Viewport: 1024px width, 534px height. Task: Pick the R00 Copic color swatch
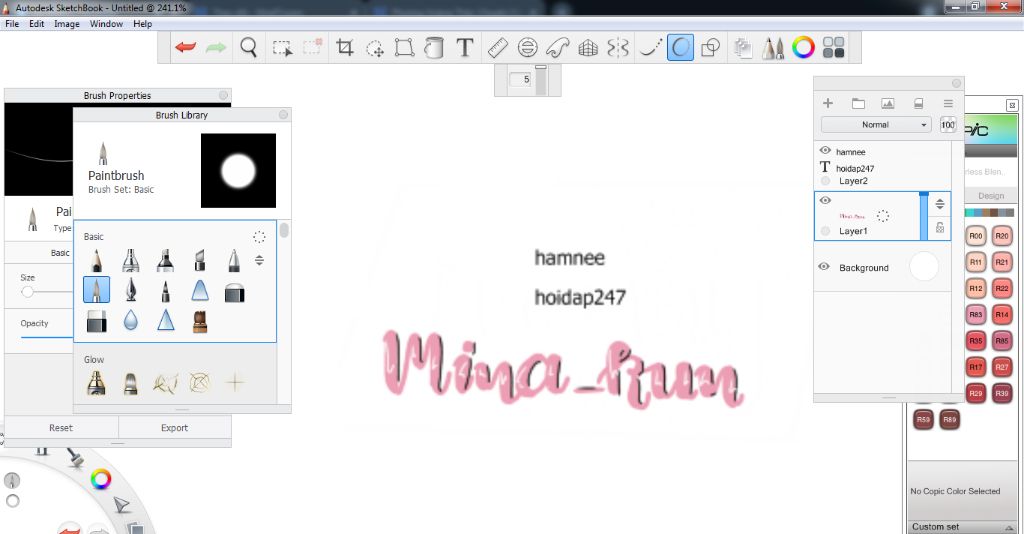[x=976, y=236]
